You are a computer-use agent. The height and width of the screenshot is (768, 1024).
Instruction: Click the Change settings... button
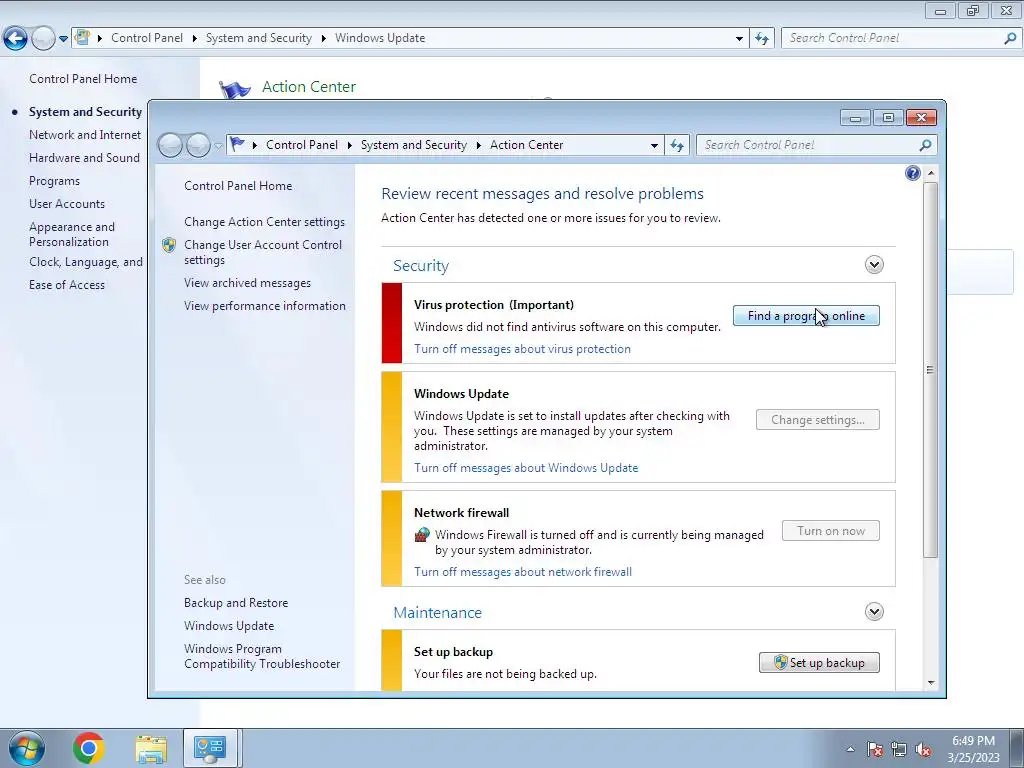point(818,419)
